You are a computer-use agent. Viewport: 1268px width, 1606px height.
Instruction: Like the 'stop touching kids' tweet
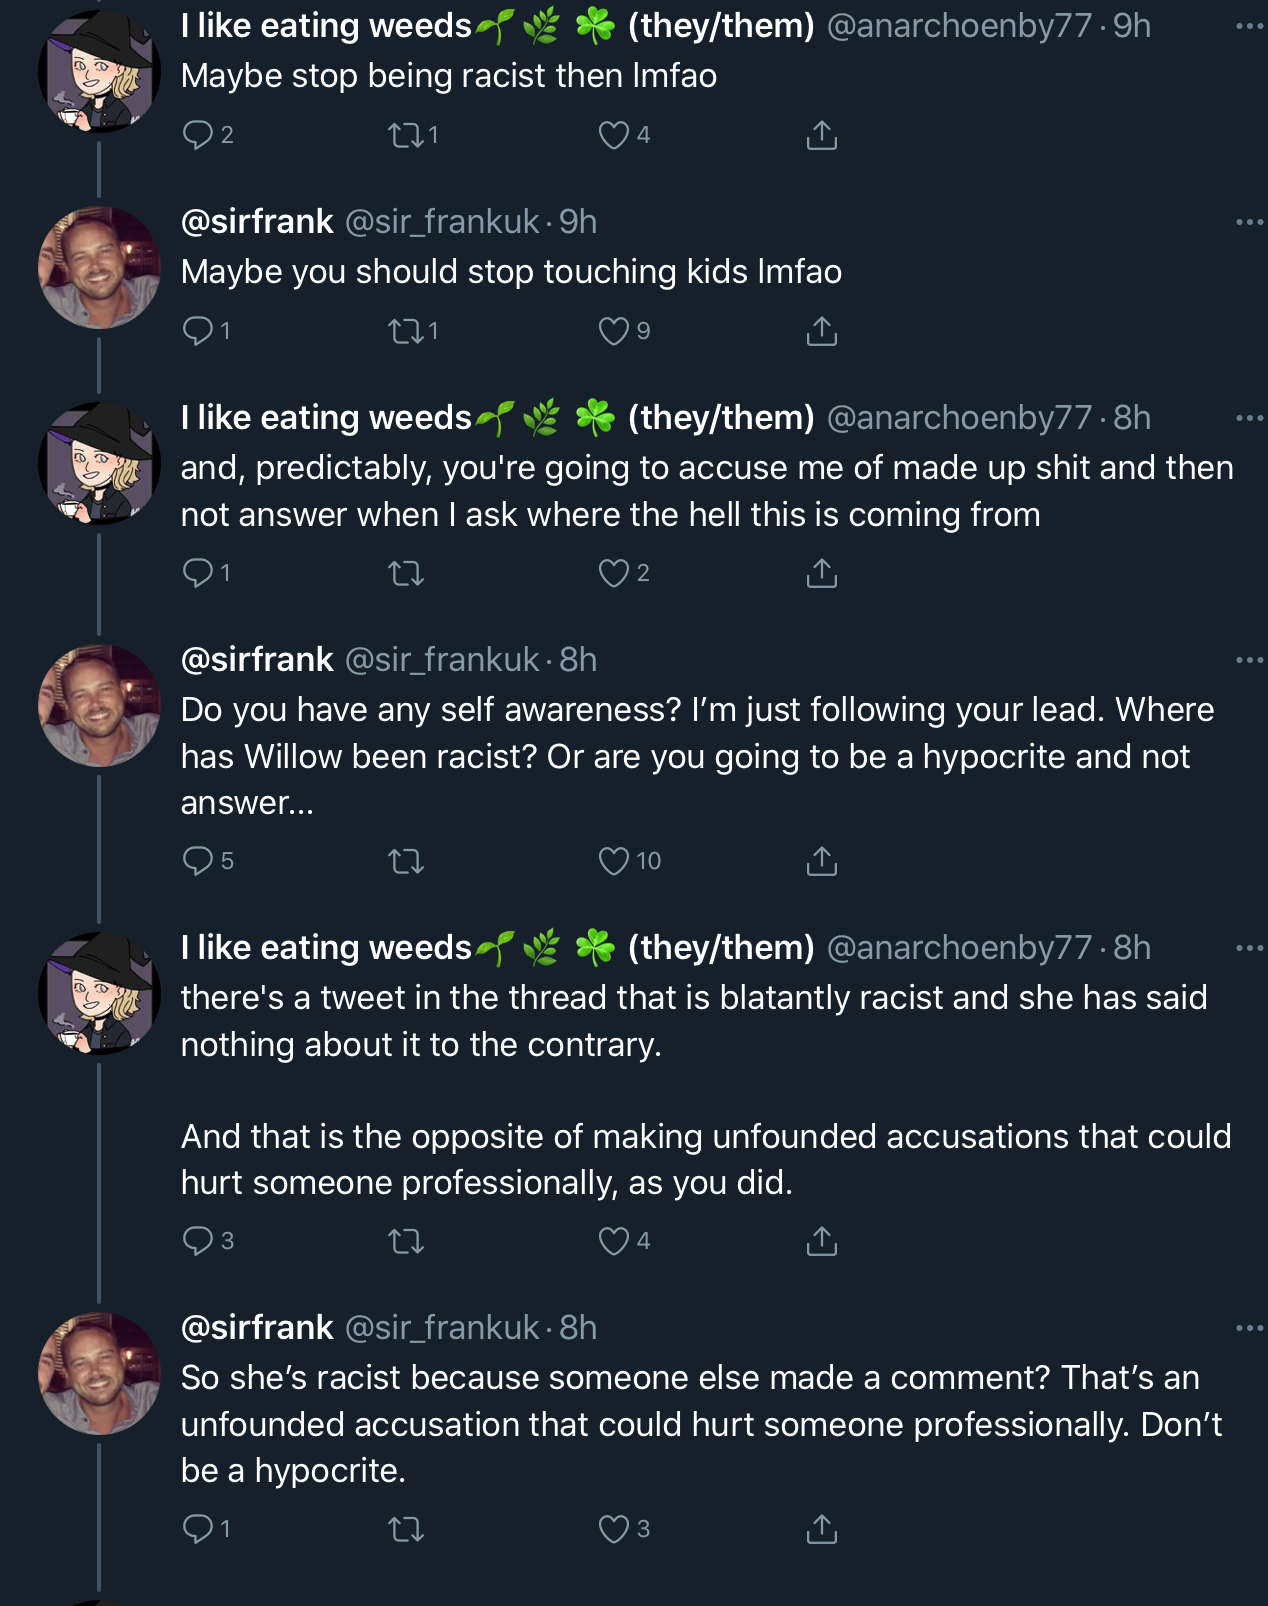(x=614, y=331)
